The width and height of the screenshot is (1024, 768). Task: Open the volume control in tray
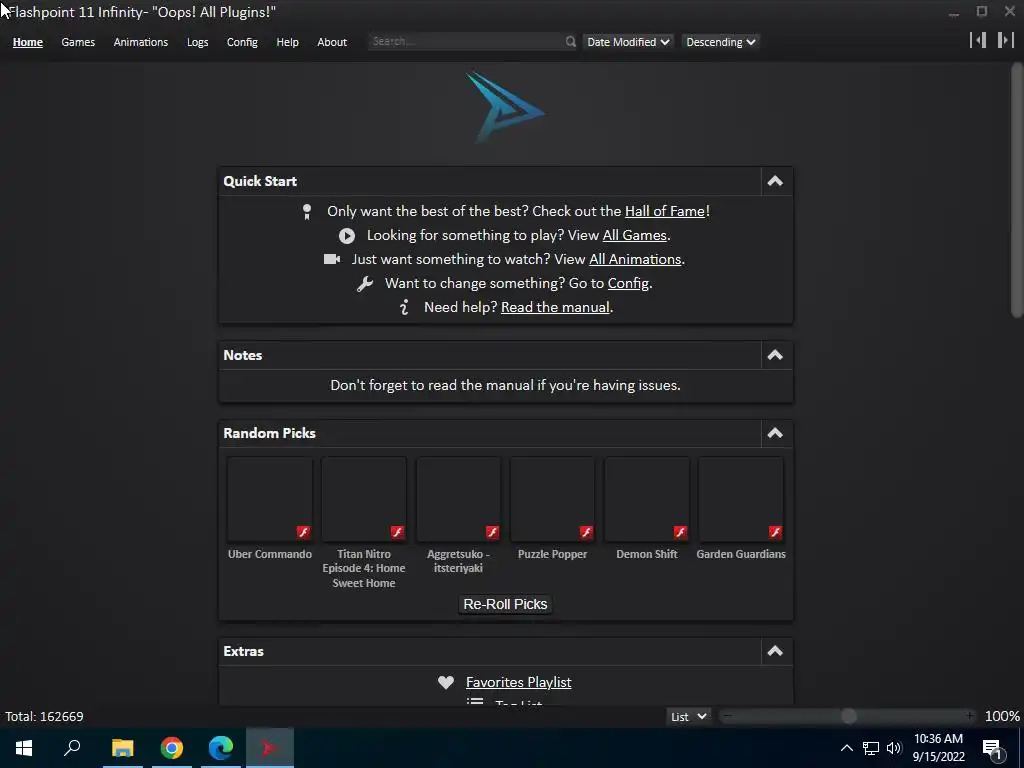pyautogui.click(x=894, y=748)
